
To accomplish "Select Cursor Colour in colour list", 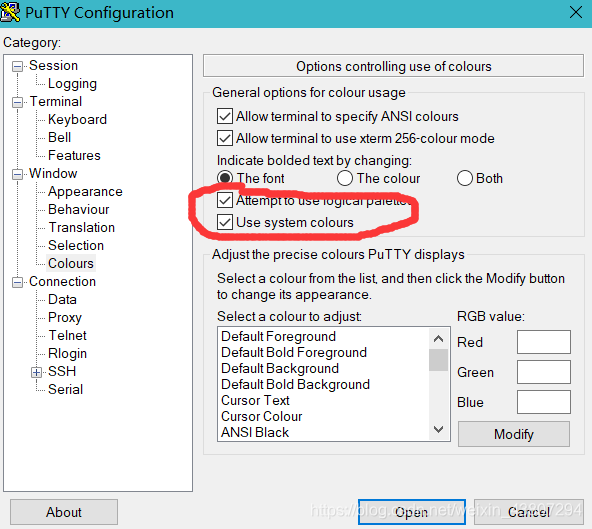I will (x=262, y=416).
